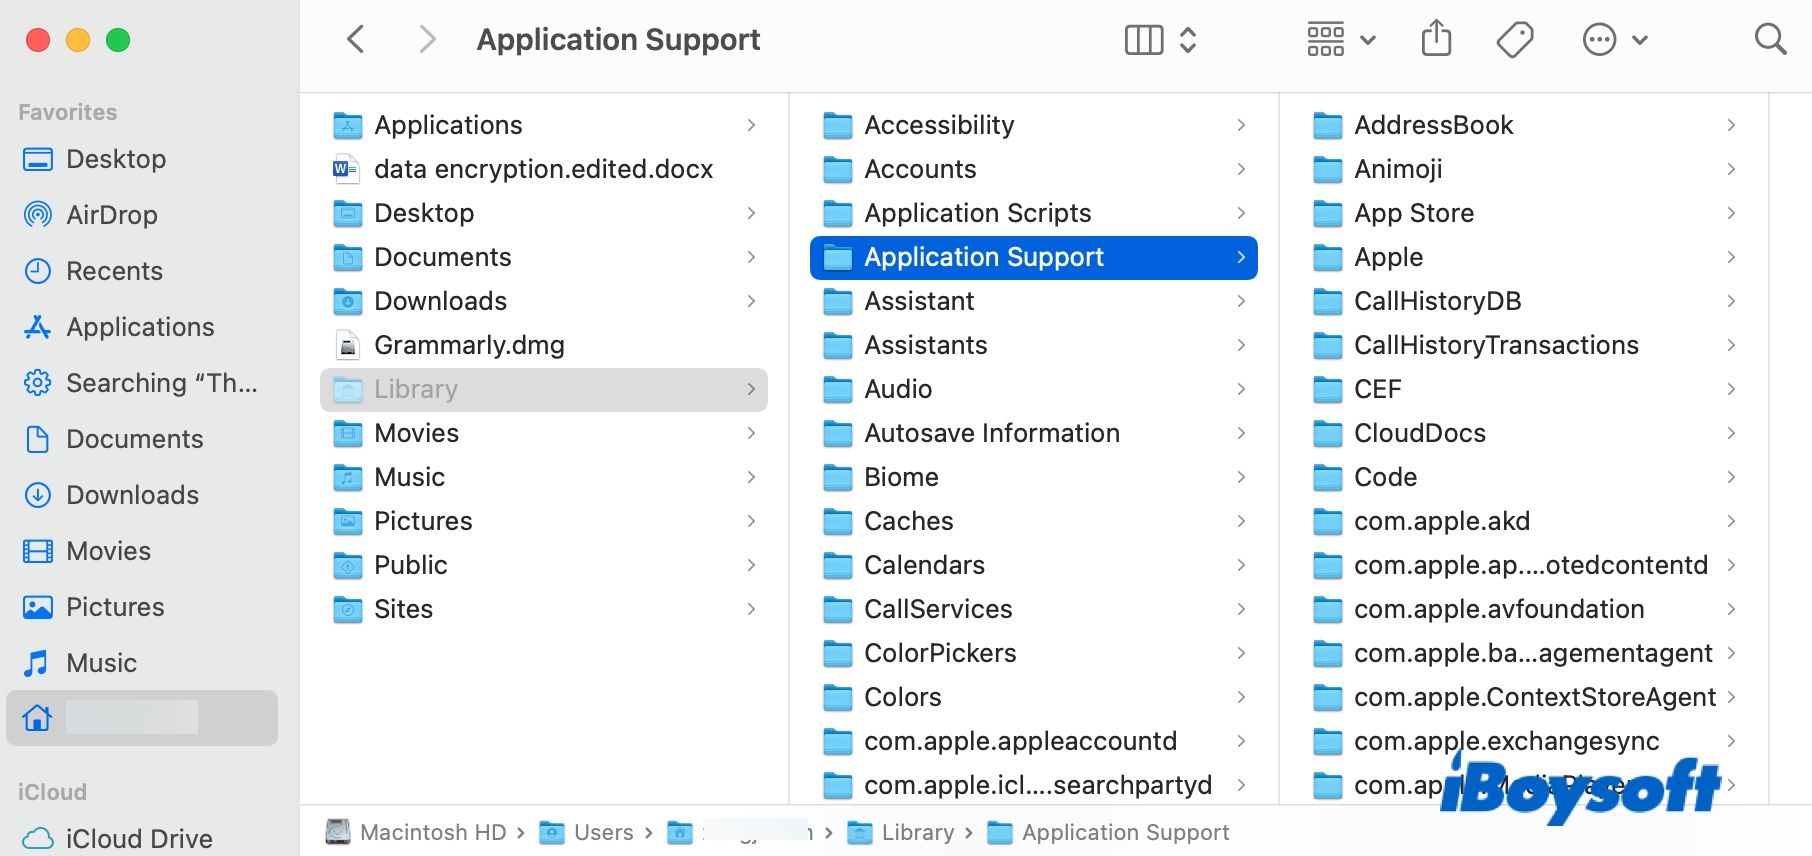Click Library in the bottom path bar
This screenshot has height=856, width=1812.
[916, 832]
